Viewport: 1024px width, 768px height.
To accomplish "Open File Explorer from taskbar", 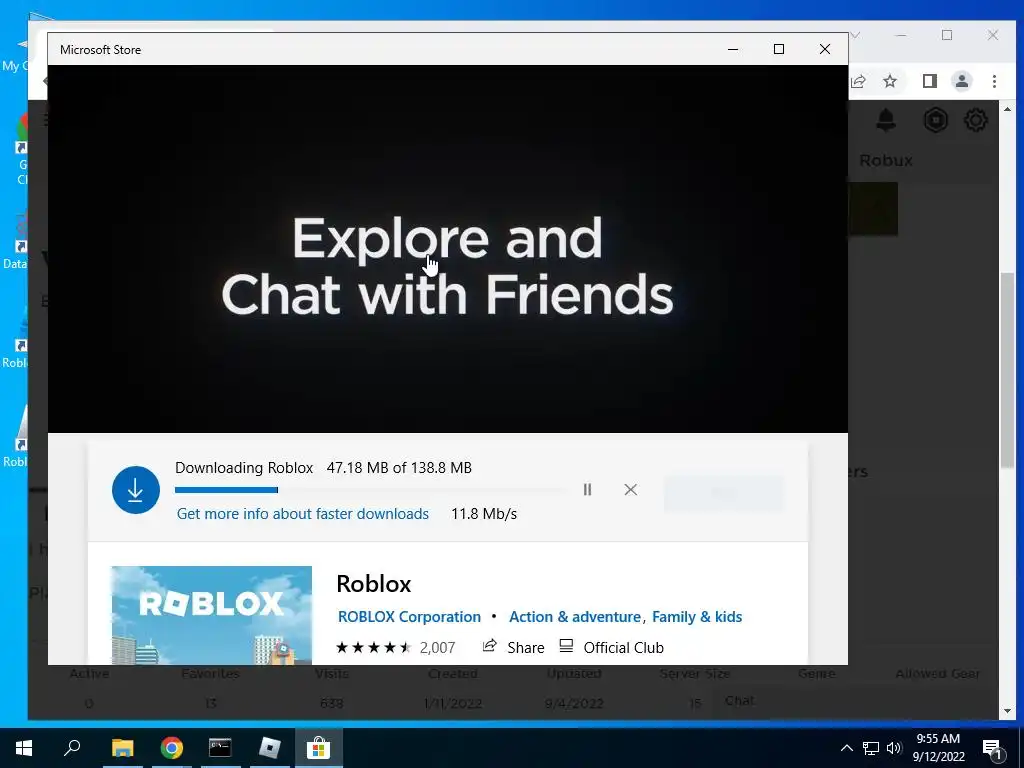I will (122, 748).
